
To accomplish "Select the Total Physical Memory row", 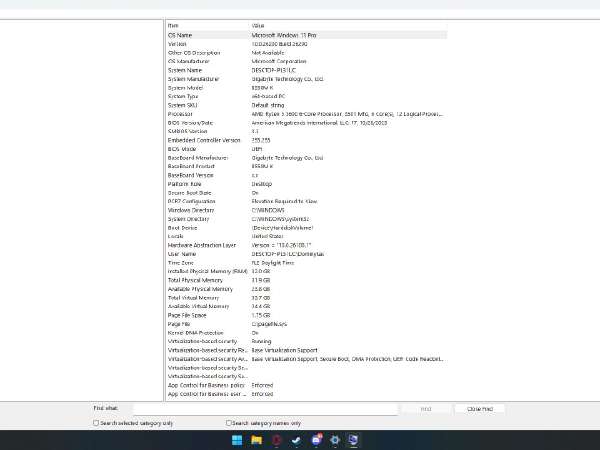I will pos(307,280).
